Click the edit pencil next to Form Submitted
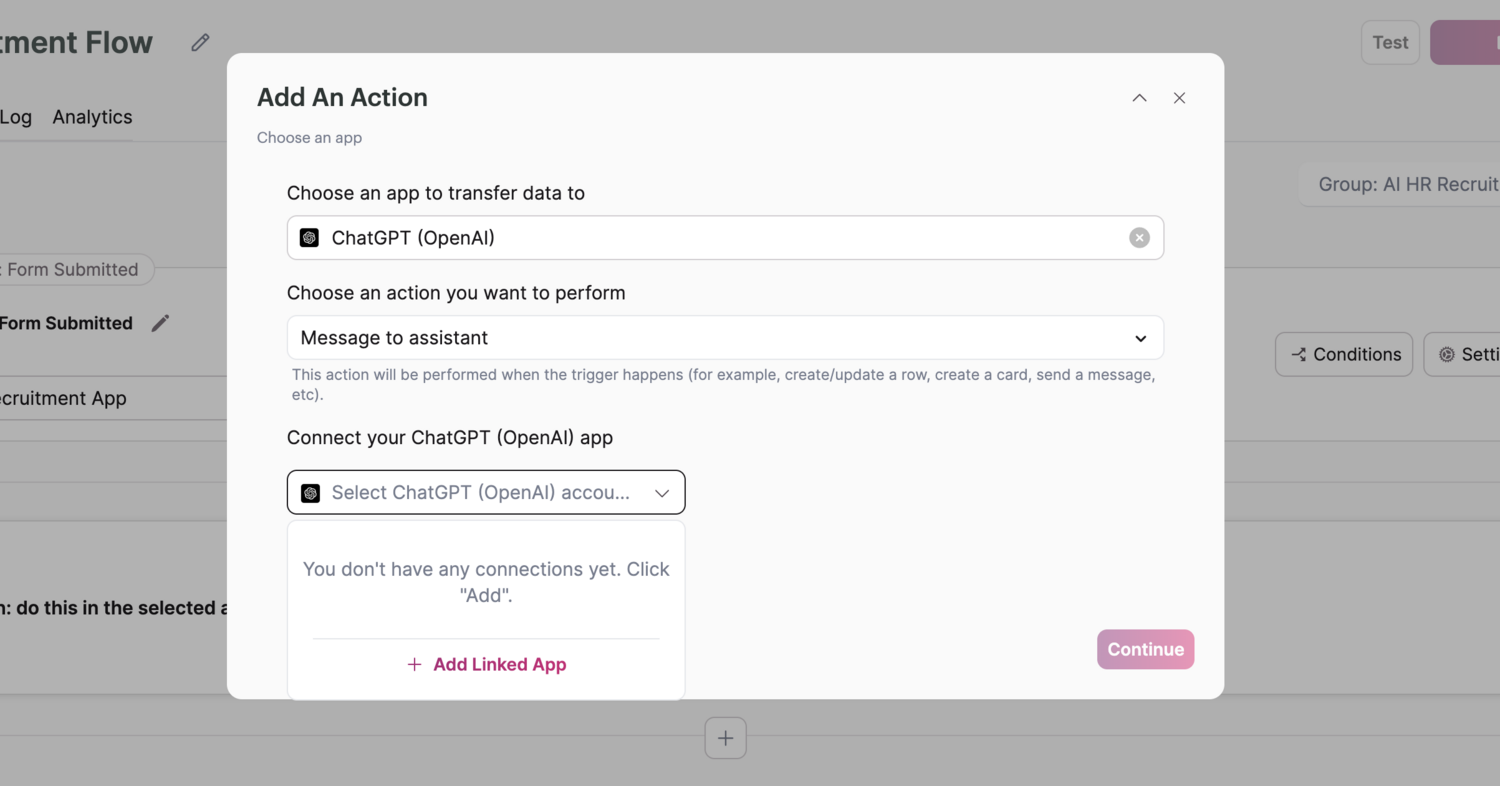This screenshot has height=786, width=1500. pyautogui.click(x=160, y=323)
